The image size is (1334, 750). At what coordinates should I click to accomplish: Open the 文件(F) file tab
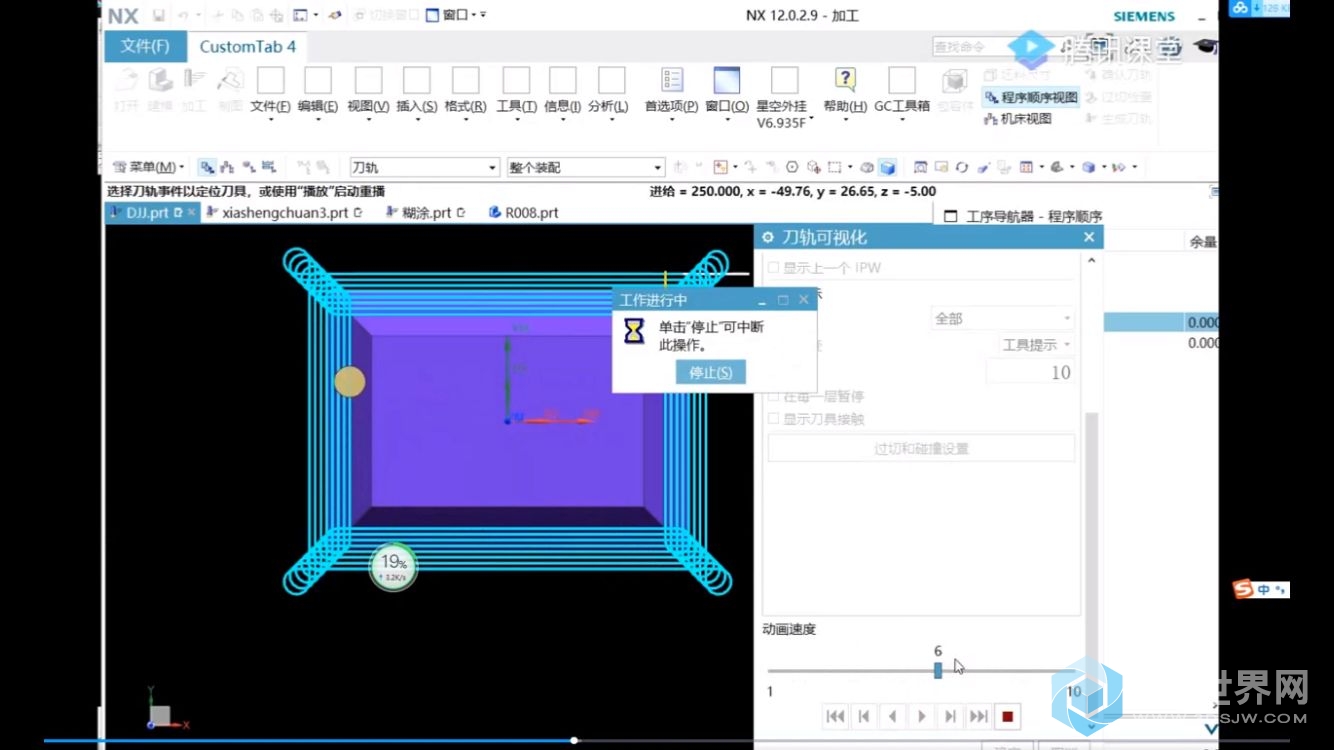(145, 46)
